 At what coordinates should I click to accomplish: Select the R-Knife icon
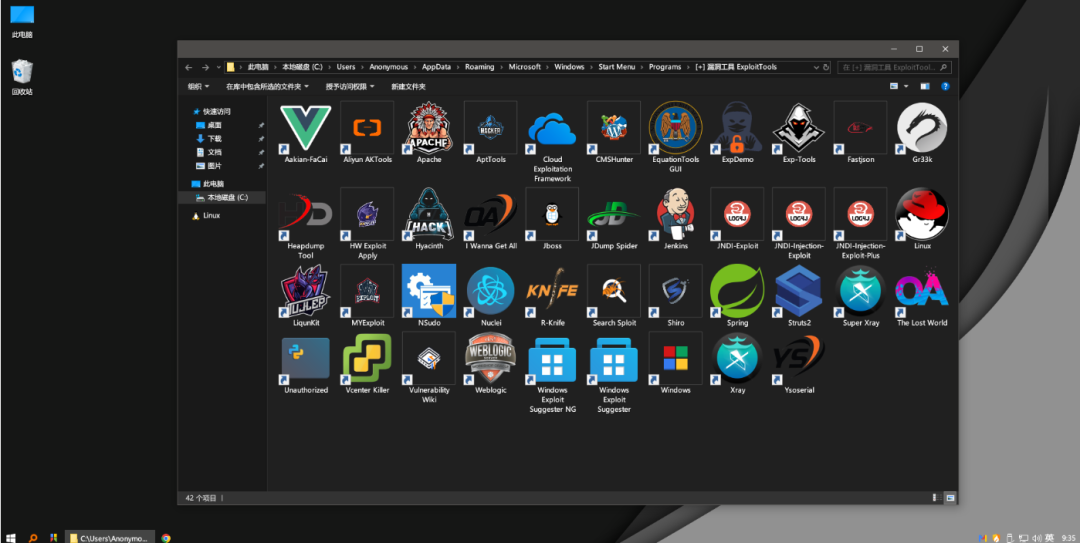coord(552,291)
